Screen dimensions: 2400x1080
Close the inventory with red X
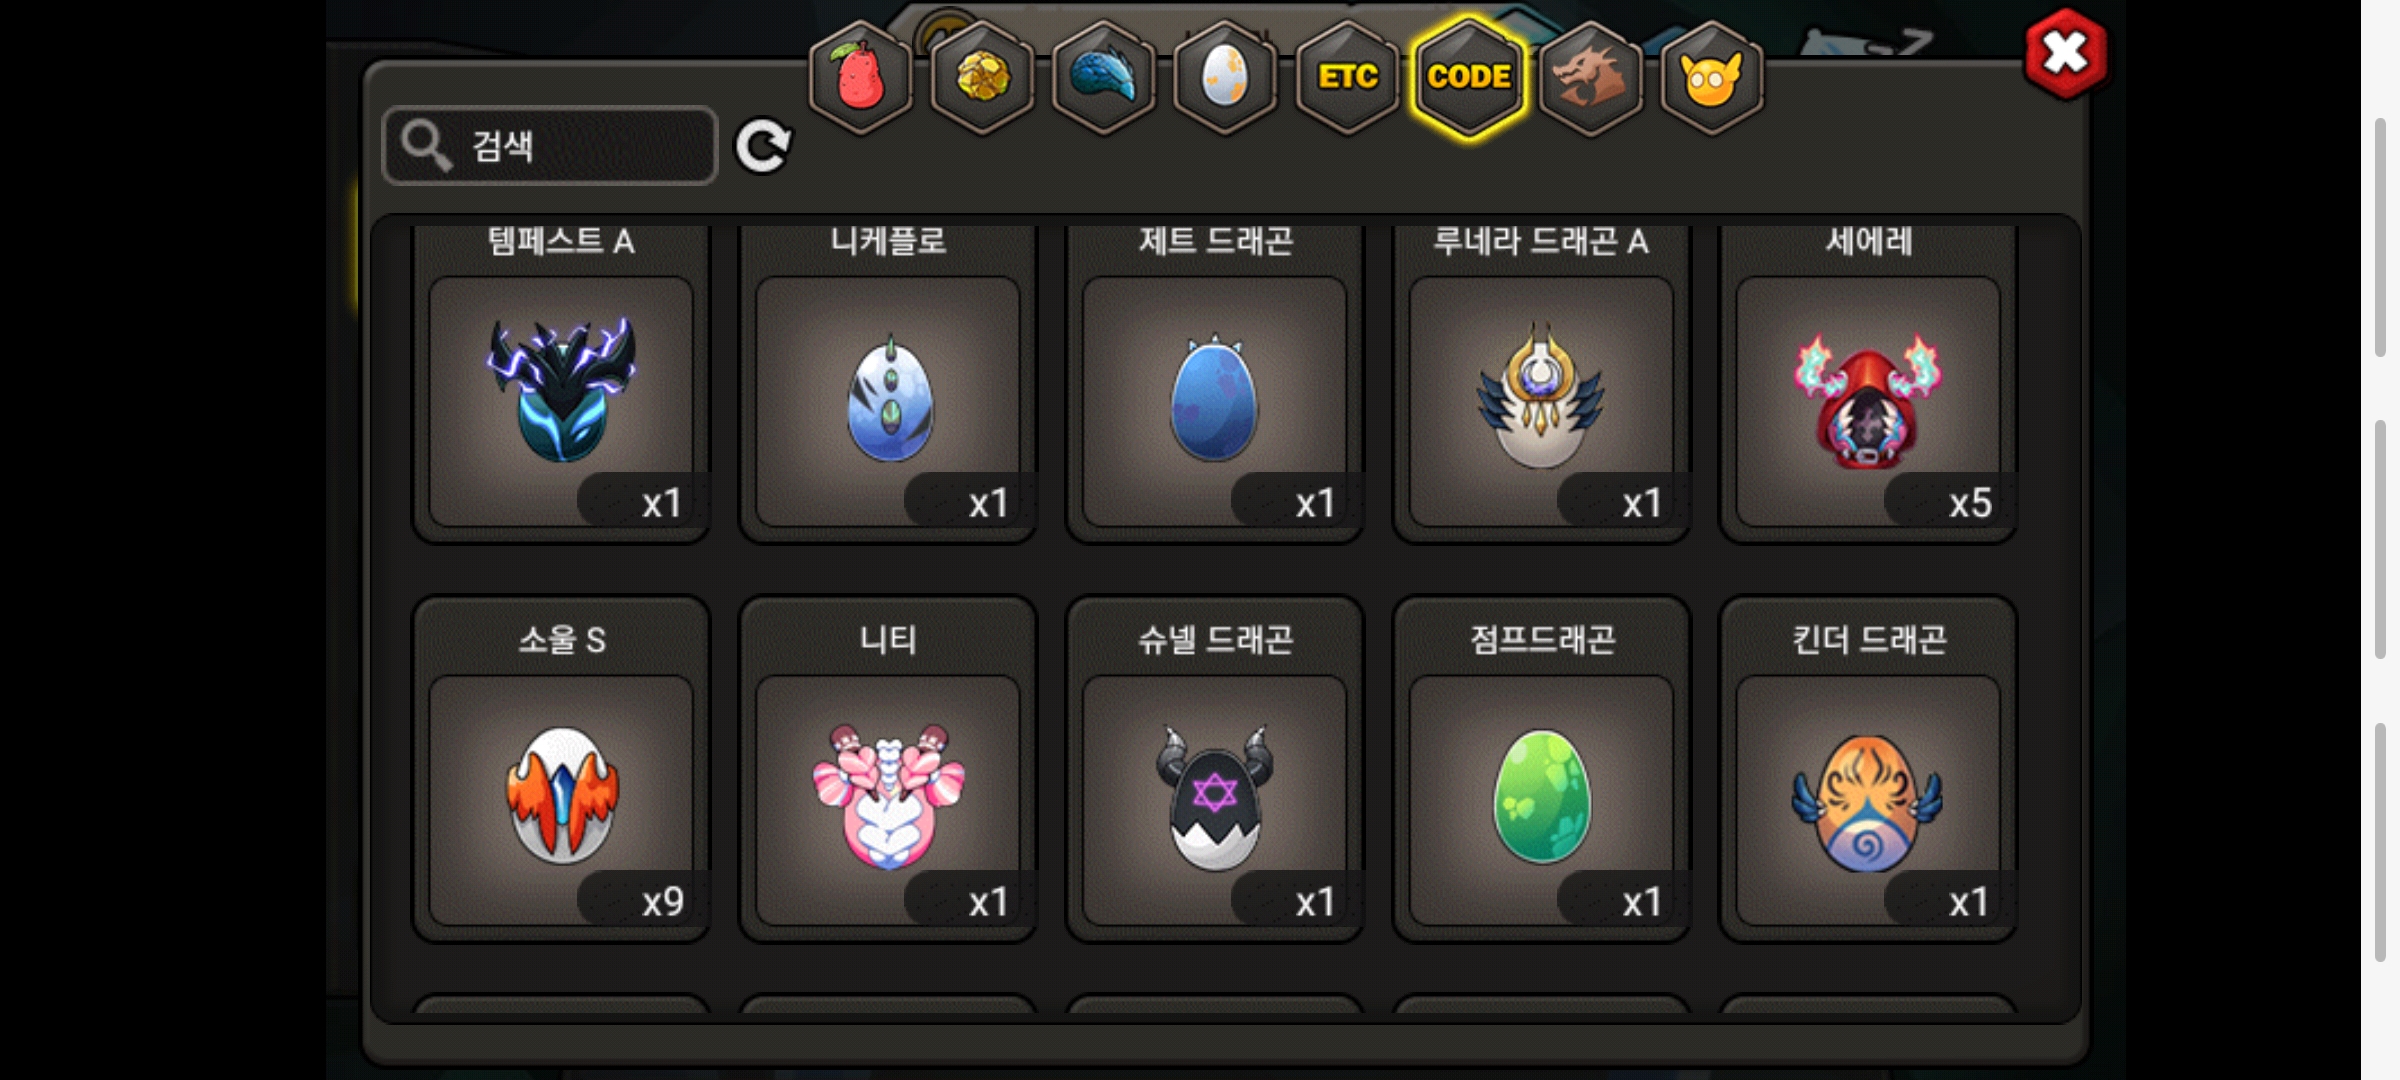click(x=2065, y=53)
